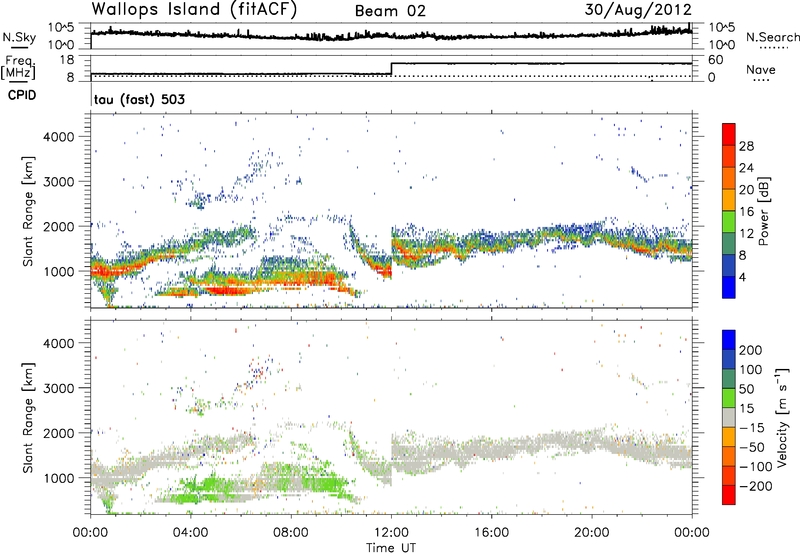Image resolution: width=800 pixels, height=554 pixels.
Task: Click the power scale value 16
Action: click(x=746, y=212)
